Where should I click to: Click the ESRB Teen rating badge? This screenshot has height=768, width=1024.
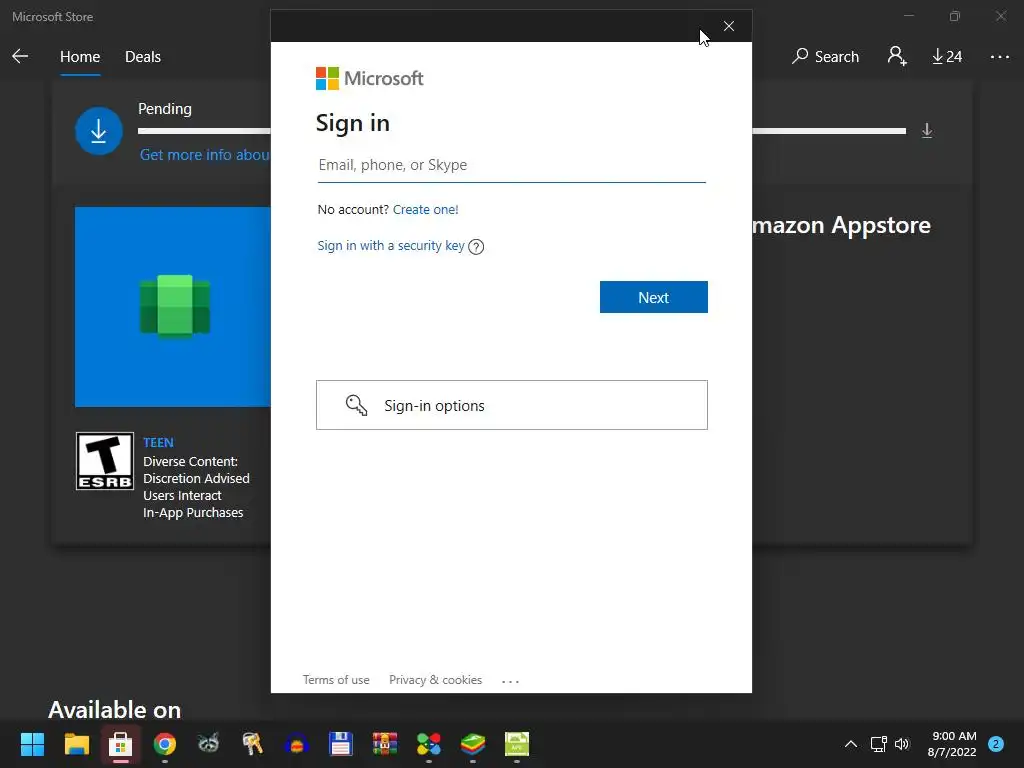[104, 461]
